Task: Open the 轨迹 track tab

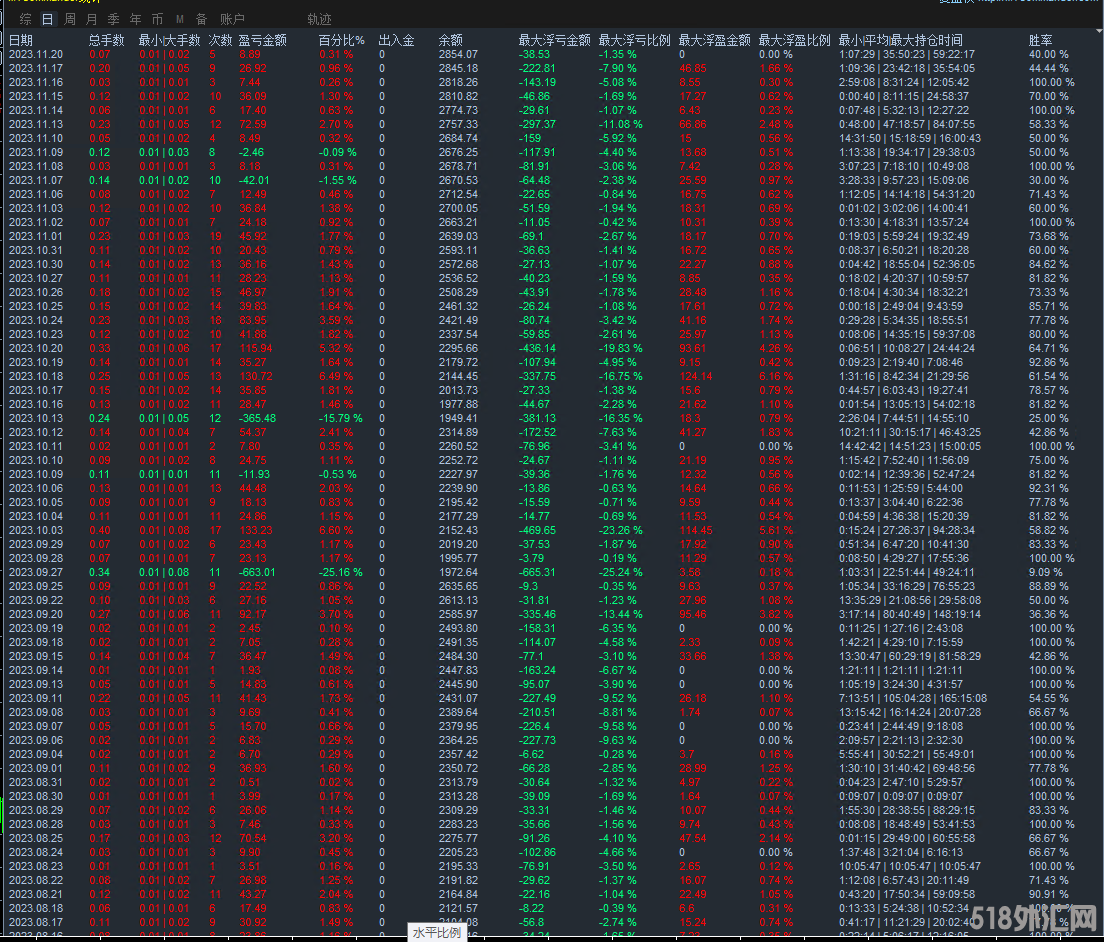Action: tap(319, 19)
